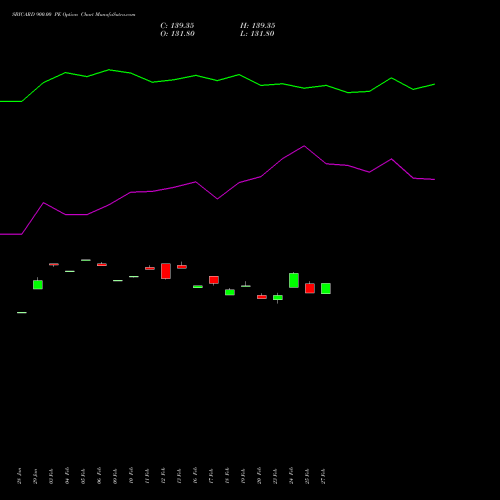Viewport: 500px width, 500px height.
Task: Select the low value L: 131.80
Action: tap(257, 34)
